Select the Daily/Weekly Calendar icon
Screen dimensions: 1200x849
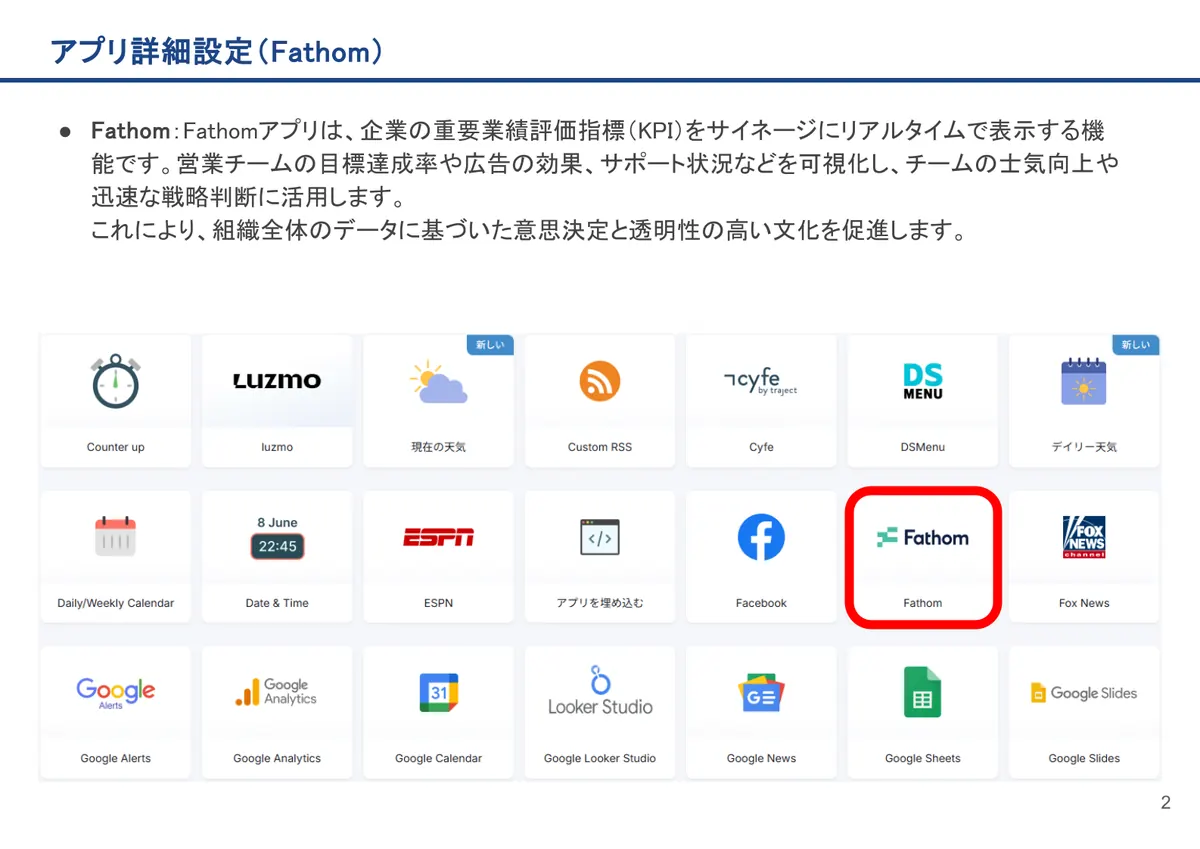(115, 537)
